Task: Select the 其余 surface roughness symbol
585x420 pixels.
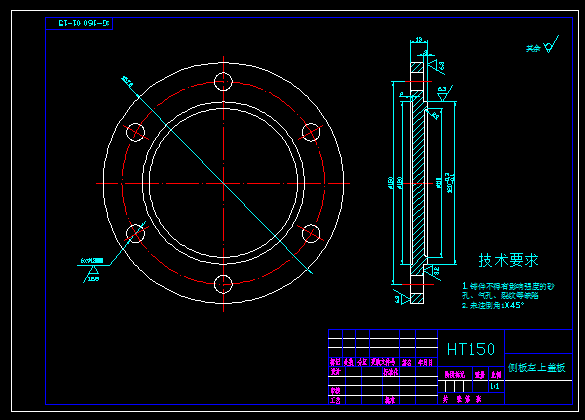Action: 542,45
